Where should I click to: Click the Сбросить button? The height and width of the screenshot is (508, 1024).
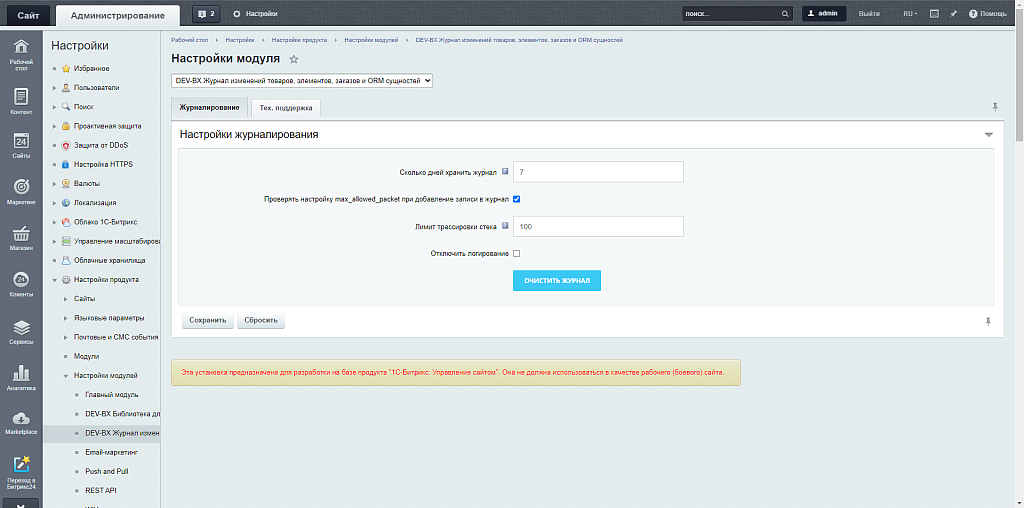260,321
